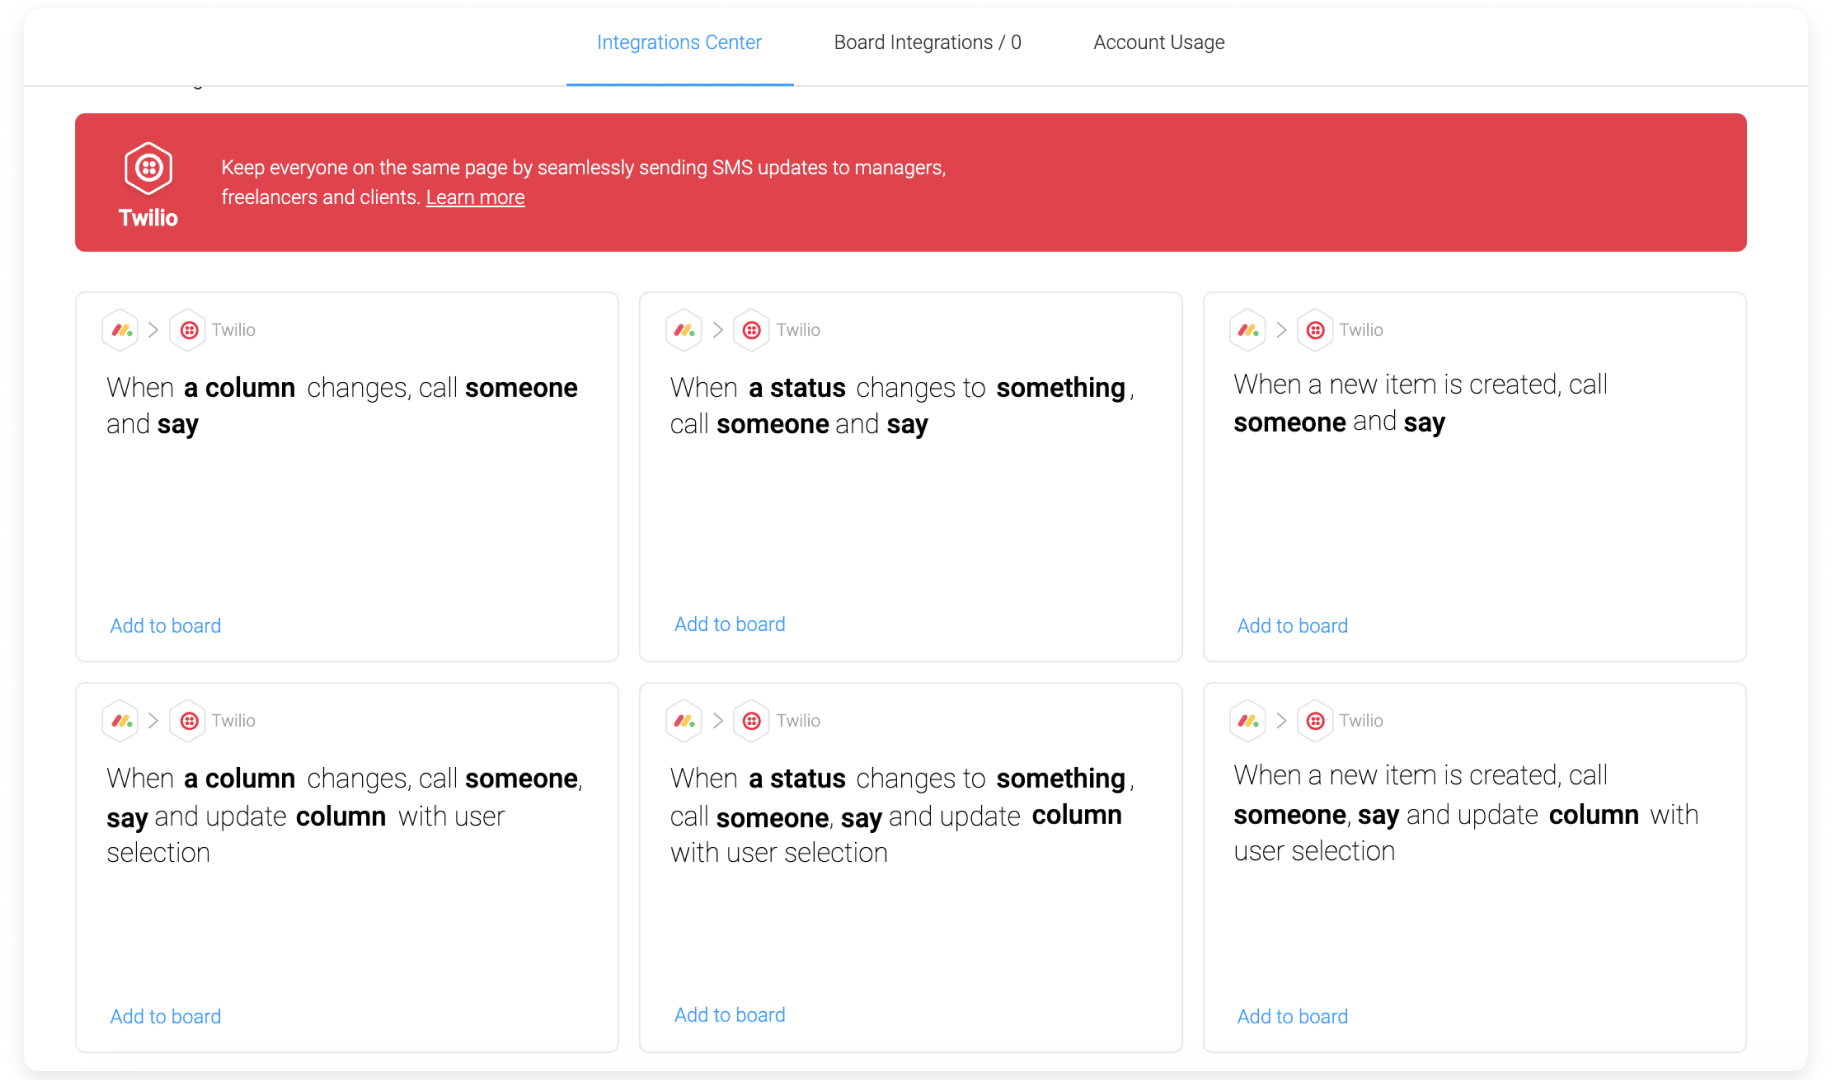The height and width of the screenshot is (1080, 1832).
Task: Click 'a column' in first recipe card
Action: 239,388
